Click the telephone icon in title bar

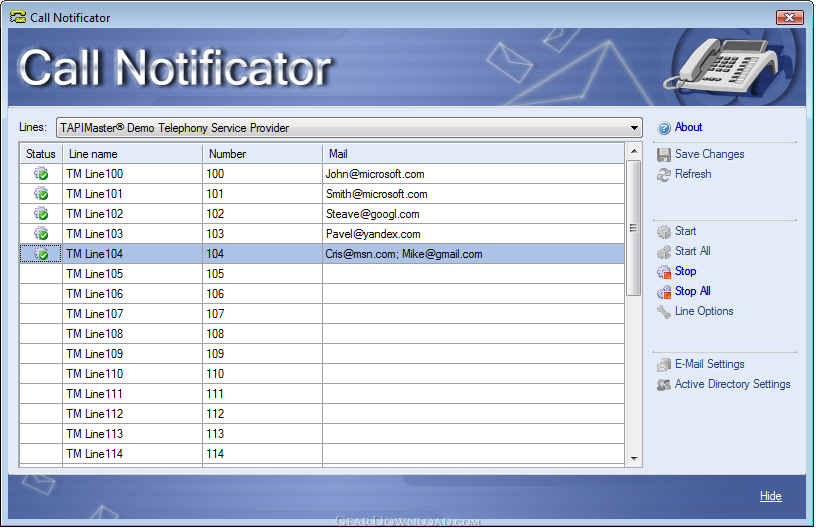(18, 17)
